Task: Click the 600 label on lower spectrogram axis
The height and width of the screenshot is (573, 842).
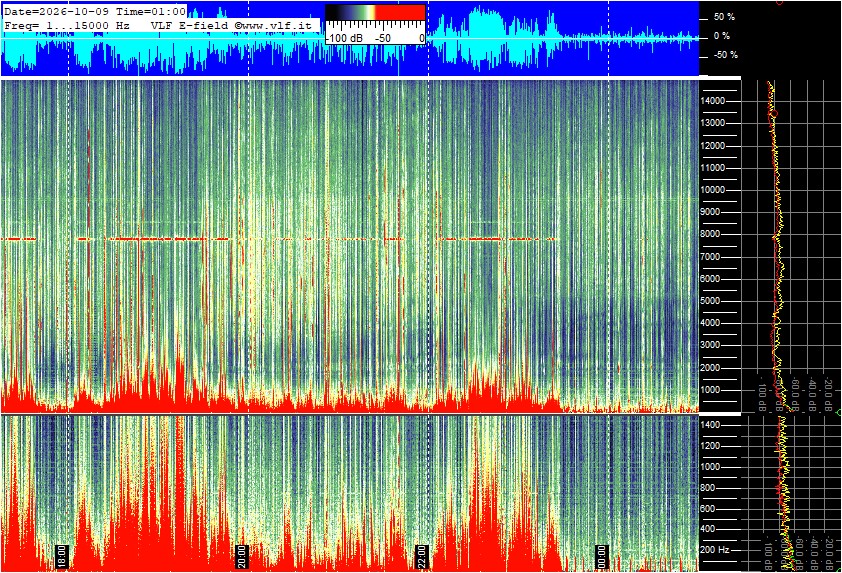Action: tap(709, 509)
